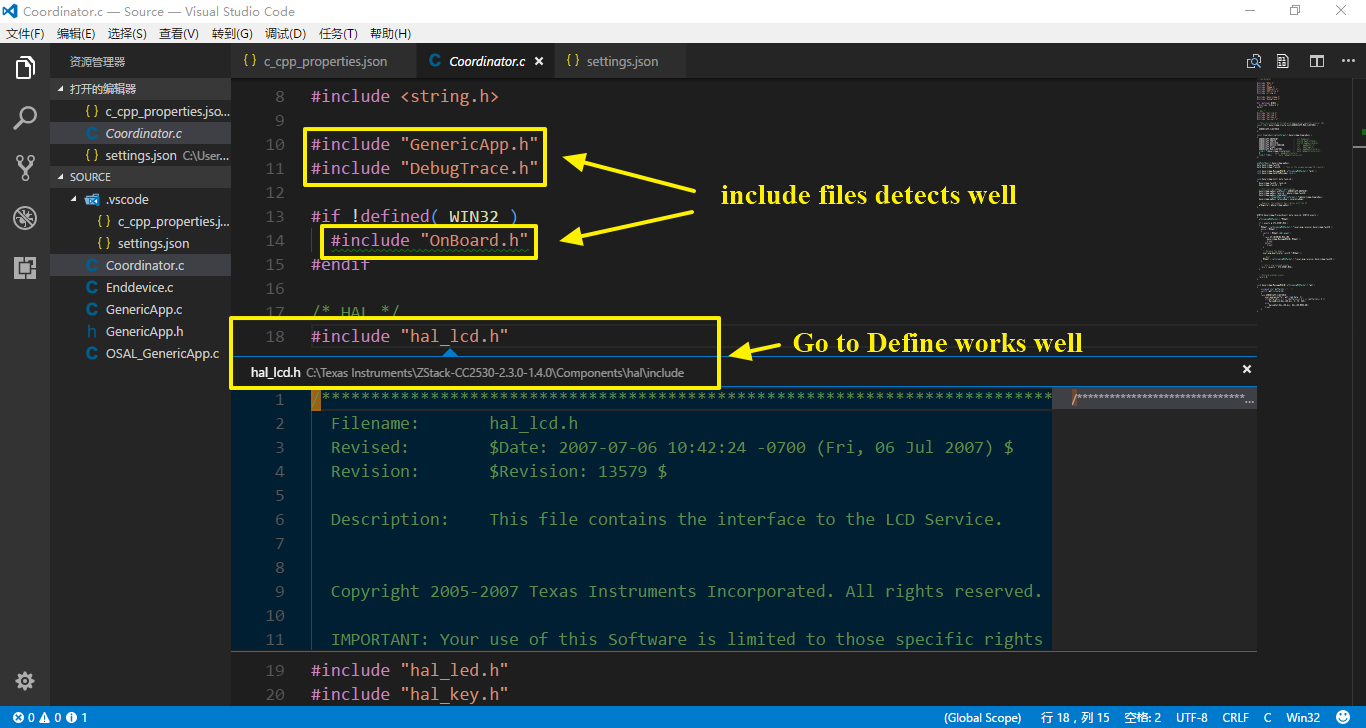
Task: Collapse the SOURCE folder section
Action: pos(61,176)
